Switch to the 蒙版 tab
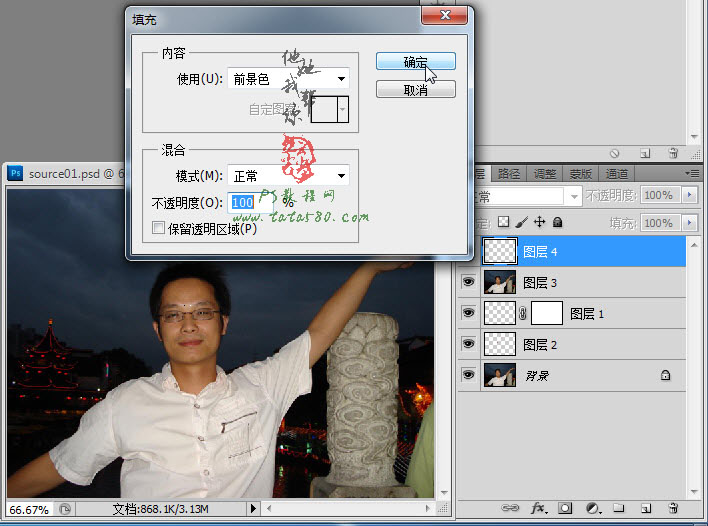Viewport: 708px width, 526px height. coord(580,174)
